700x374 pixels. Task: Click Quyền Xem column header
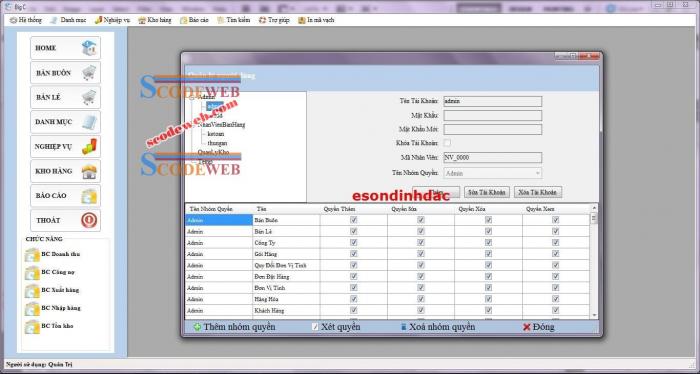pyautogui.click(x=556, y=209)
